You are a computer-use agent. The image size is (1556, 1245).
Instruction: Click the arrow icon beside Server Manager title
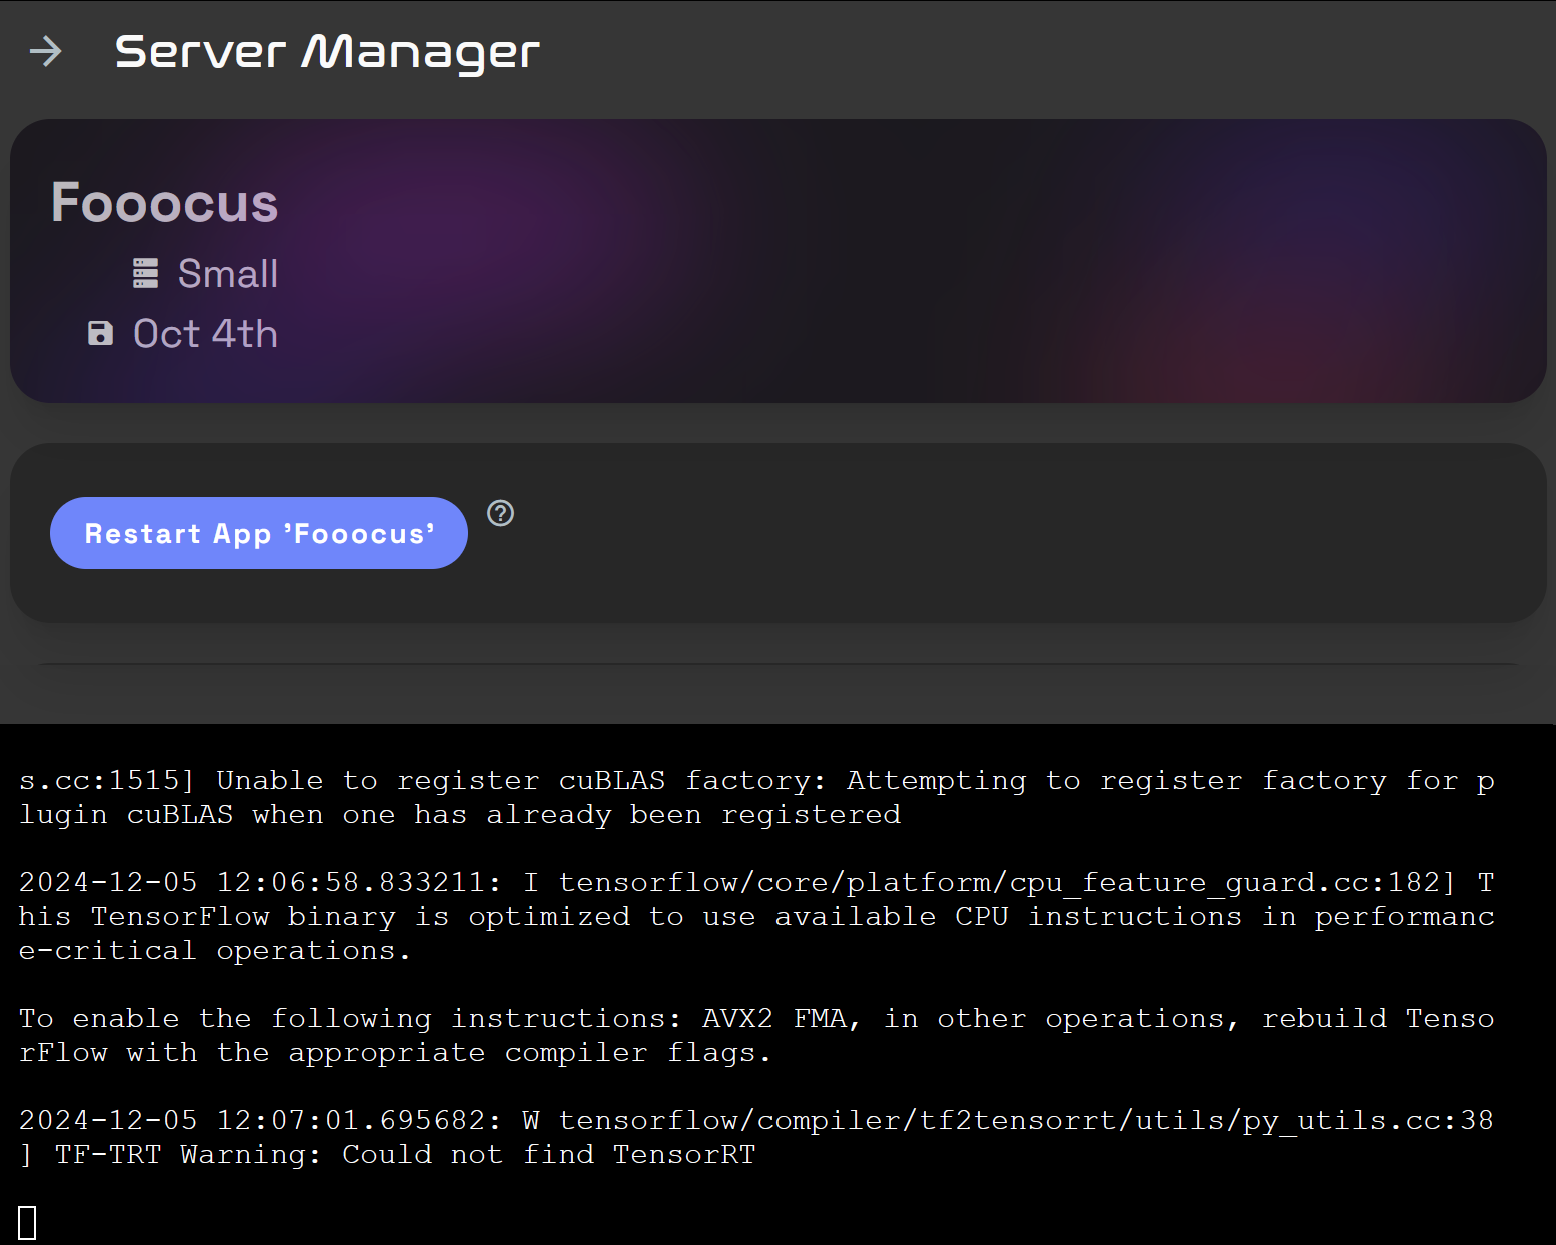[x=46, y=52]
